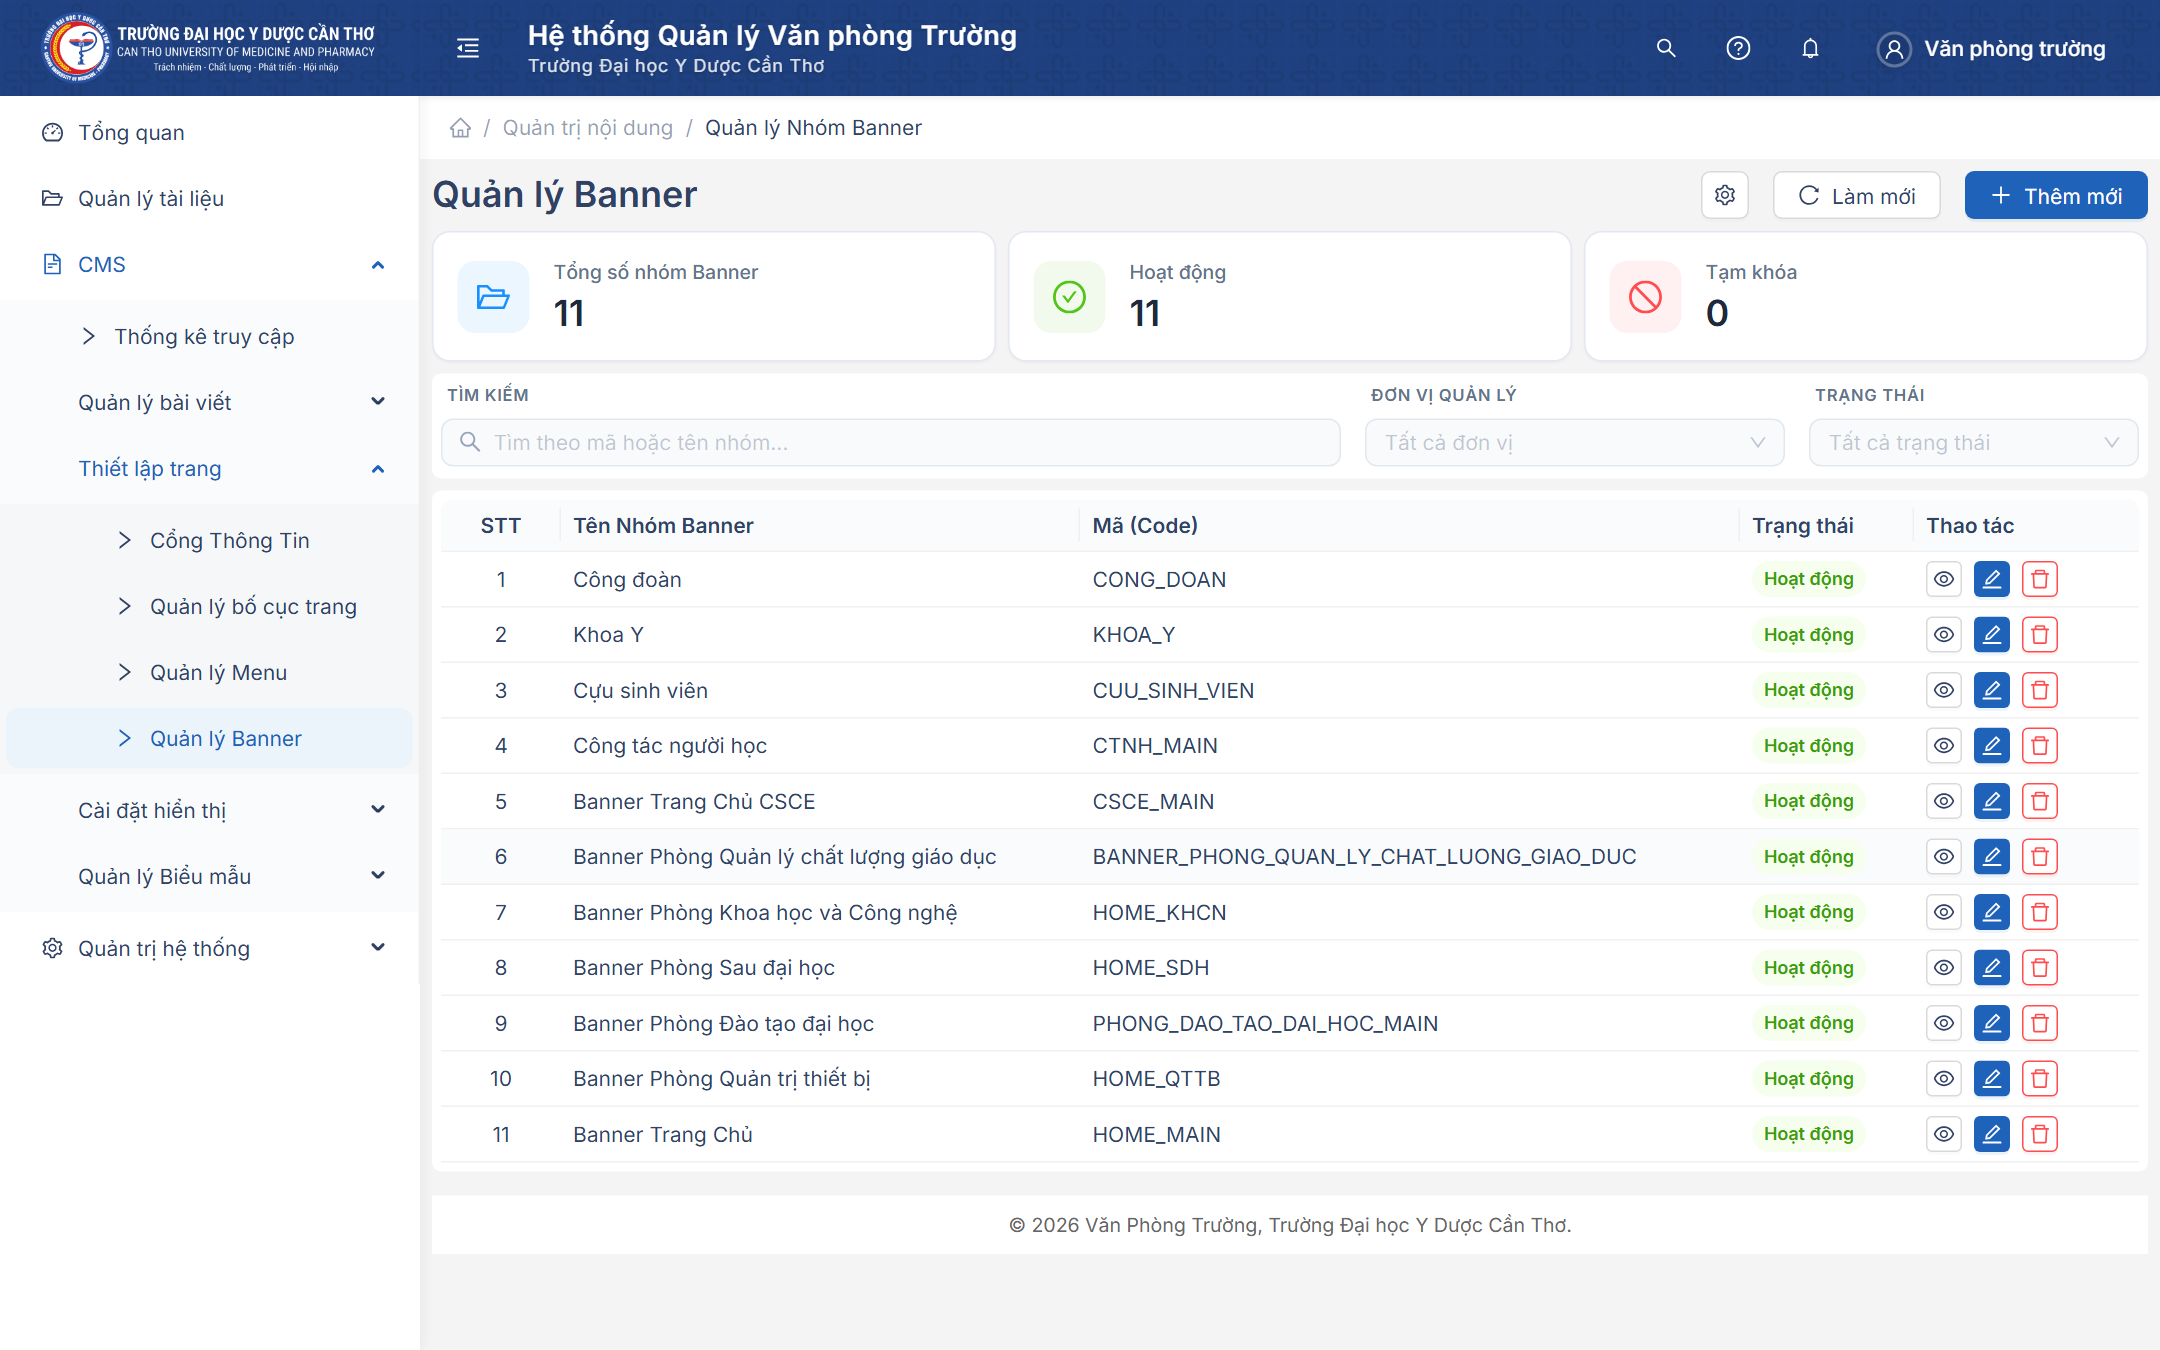View the CTNH_MAIN row eye icon
Viewport: 2160px width, 1350px height.
[x=1944, y=746]
